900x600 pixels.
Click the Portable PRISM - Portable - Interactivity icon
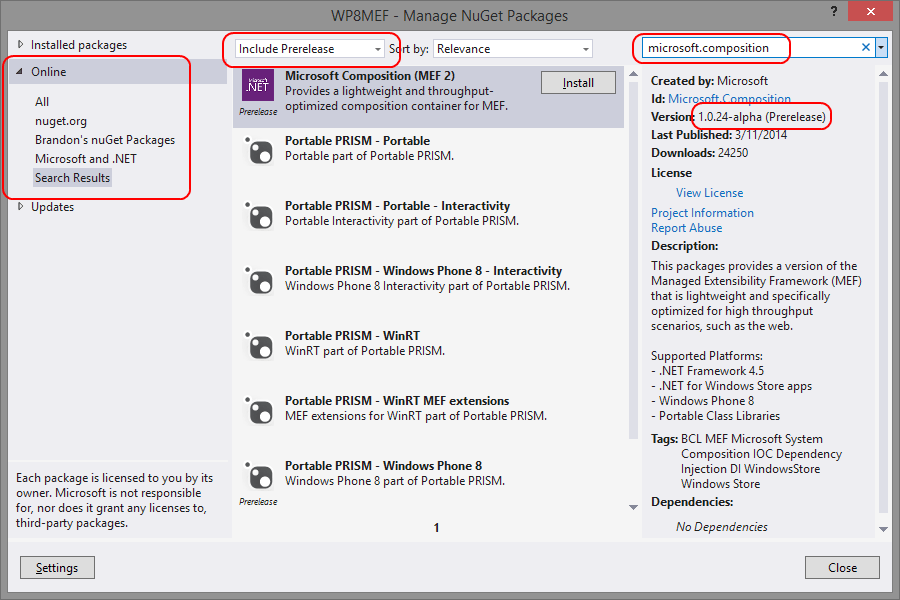(x=259, y=216)
